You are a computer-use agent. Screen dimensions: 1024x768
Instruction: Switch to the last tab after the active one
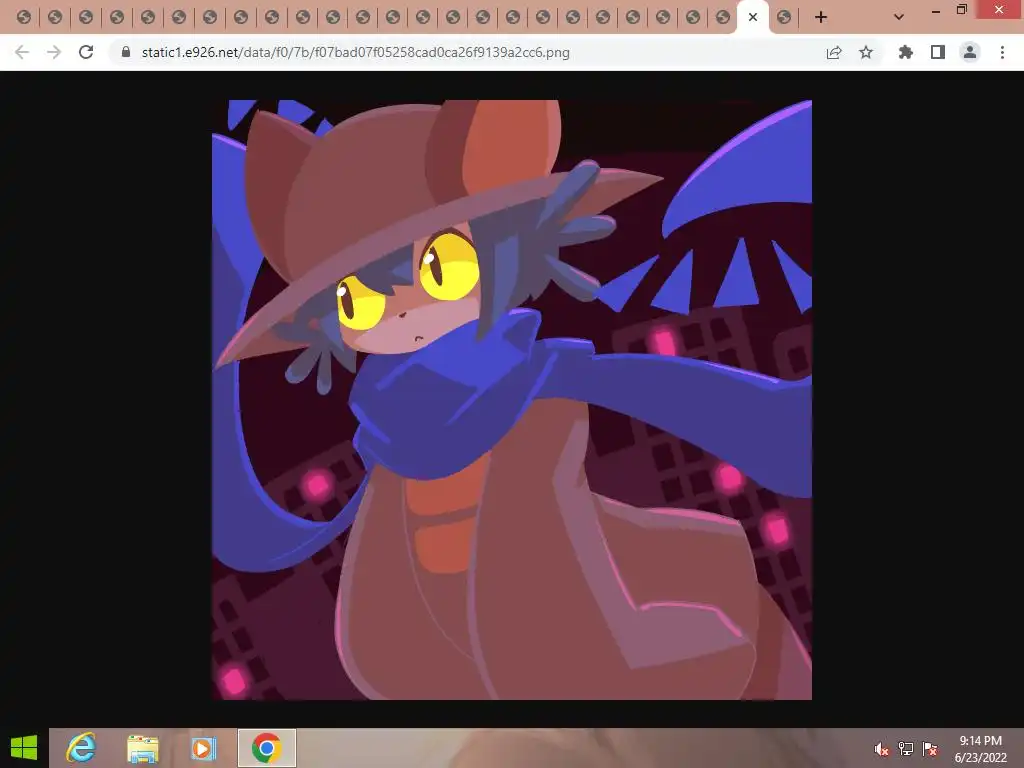(x=784, y=17)
